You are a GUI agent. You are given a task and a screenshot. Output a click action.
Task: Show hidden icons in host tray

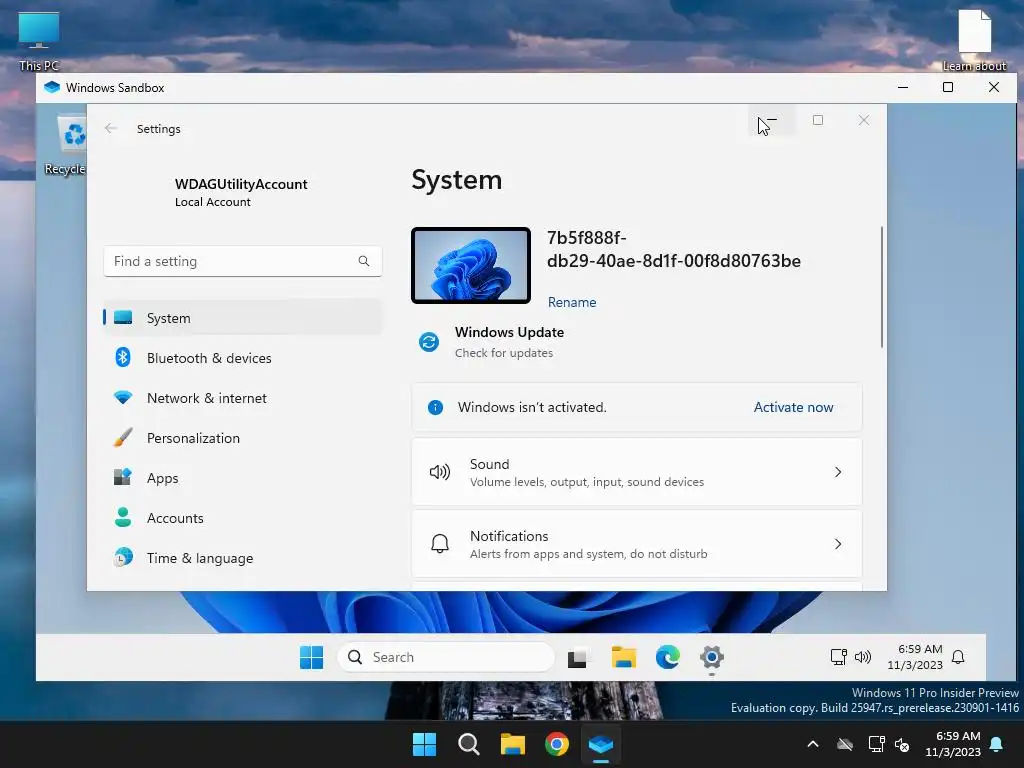coord(813,744)
